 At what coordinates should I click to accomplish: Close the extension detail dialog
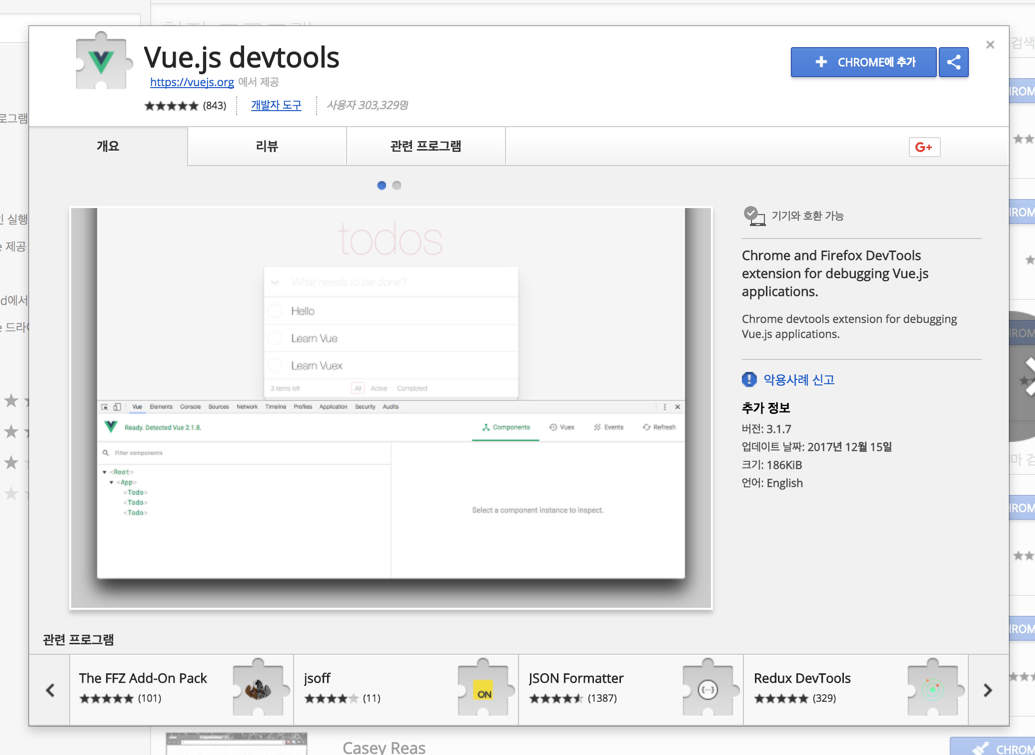[989, 45]
